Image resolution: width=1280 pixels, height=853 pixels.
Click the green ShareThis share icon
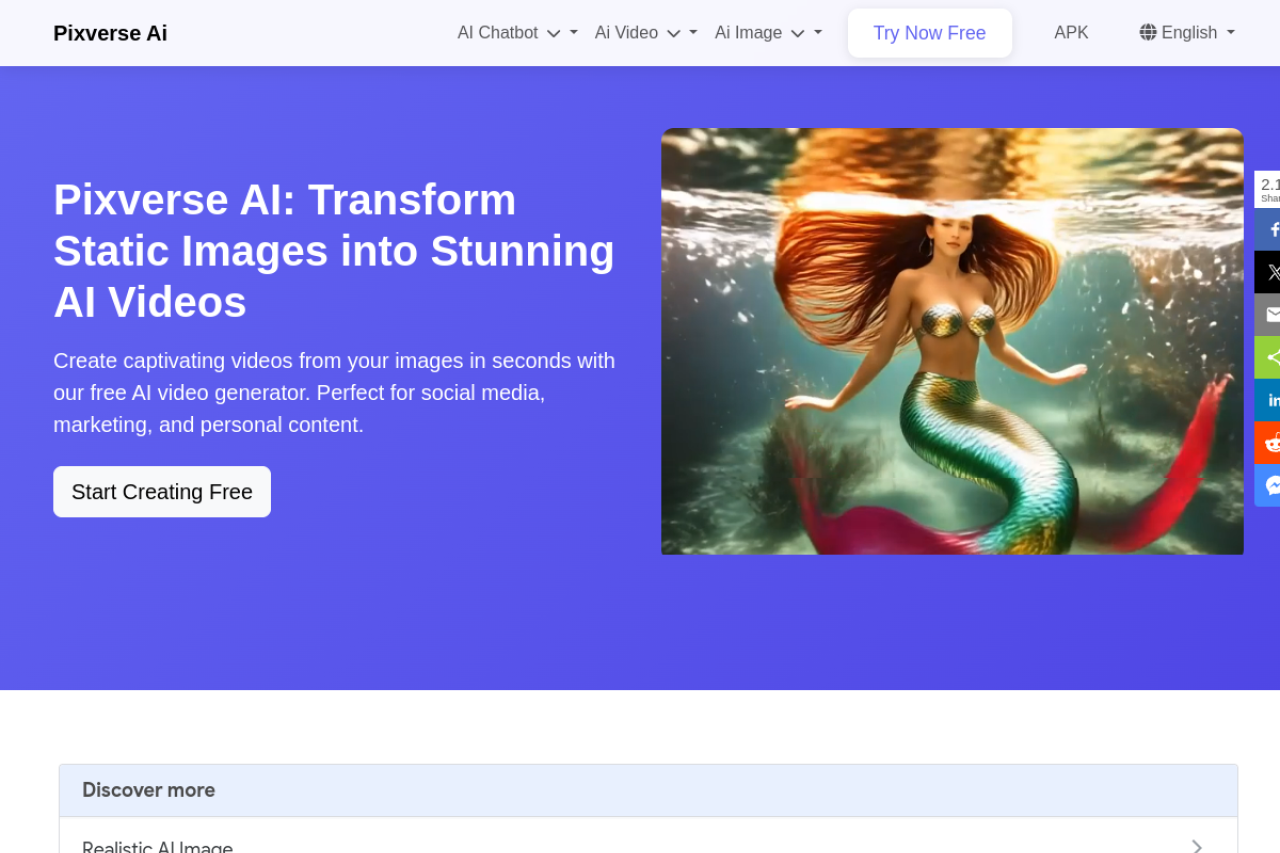pos(1268,357)
